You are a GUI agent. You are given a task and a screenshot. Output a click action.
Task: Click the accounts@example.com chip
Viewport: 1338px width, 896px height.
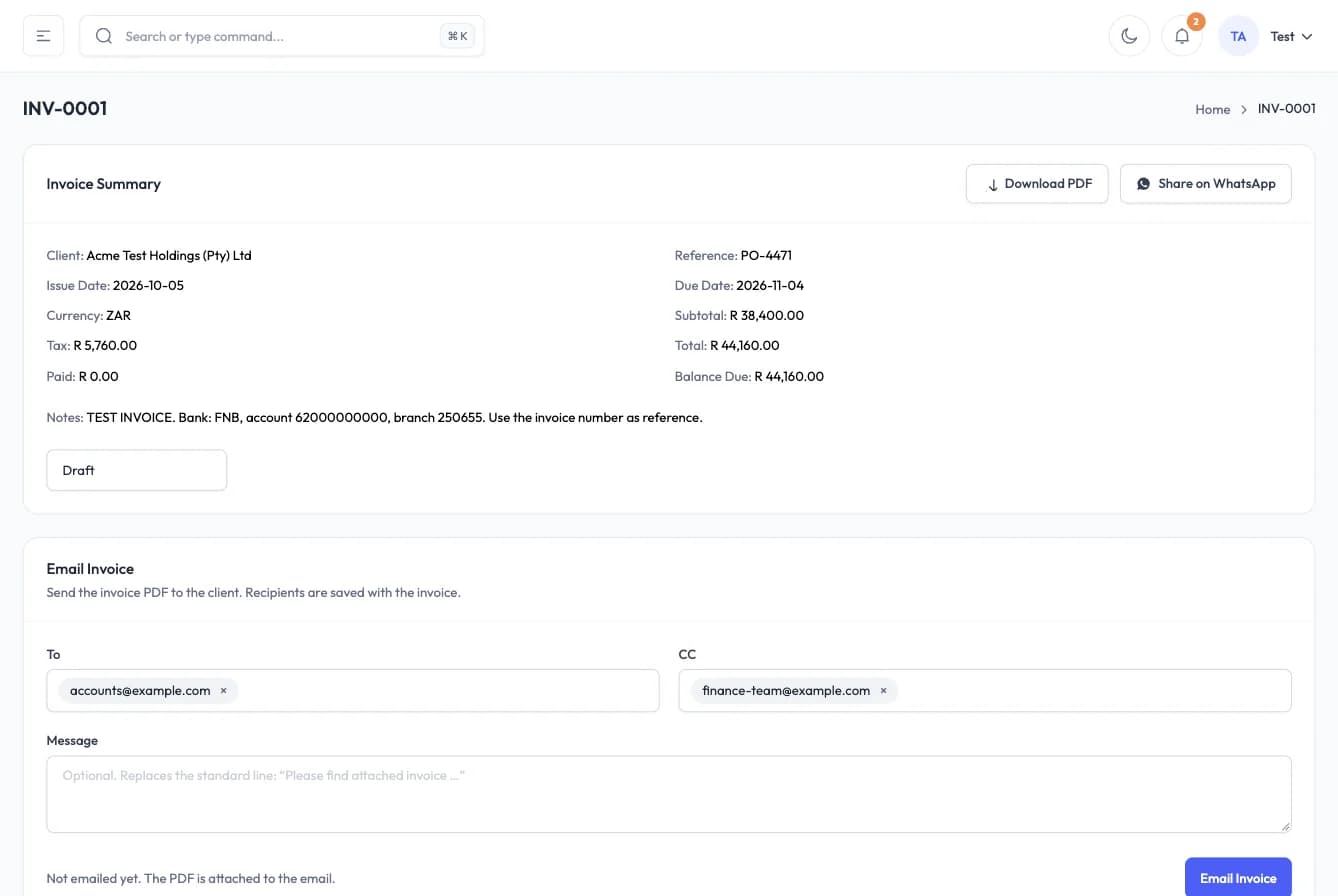pos(148,690)
